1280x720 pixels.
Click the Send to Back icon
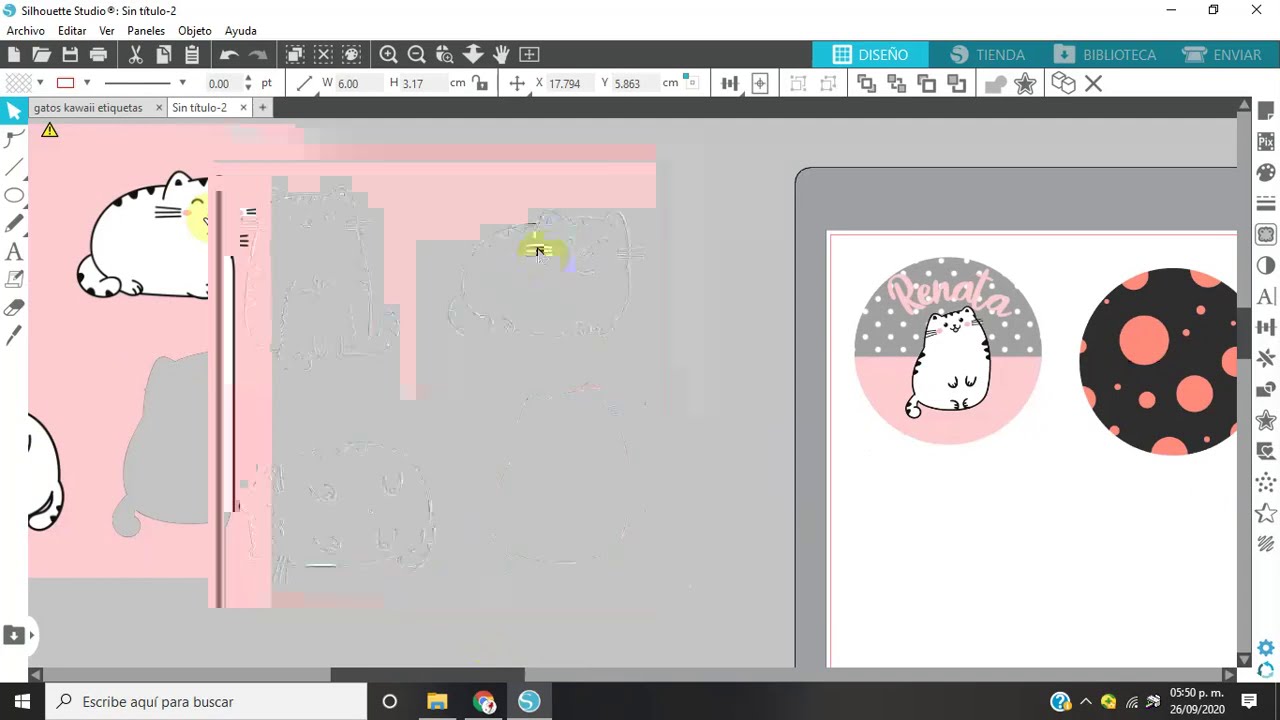pos(896,84)
